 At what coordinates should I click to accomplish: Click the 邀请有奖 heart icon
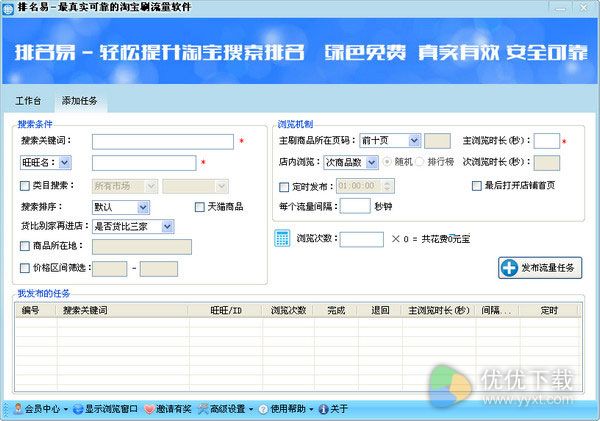point(150,409)
